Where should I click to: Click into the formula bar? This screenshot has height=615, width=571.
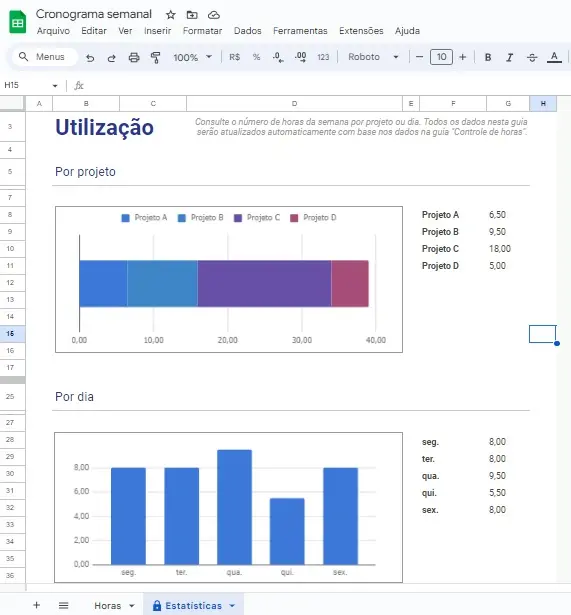(326, 86)
